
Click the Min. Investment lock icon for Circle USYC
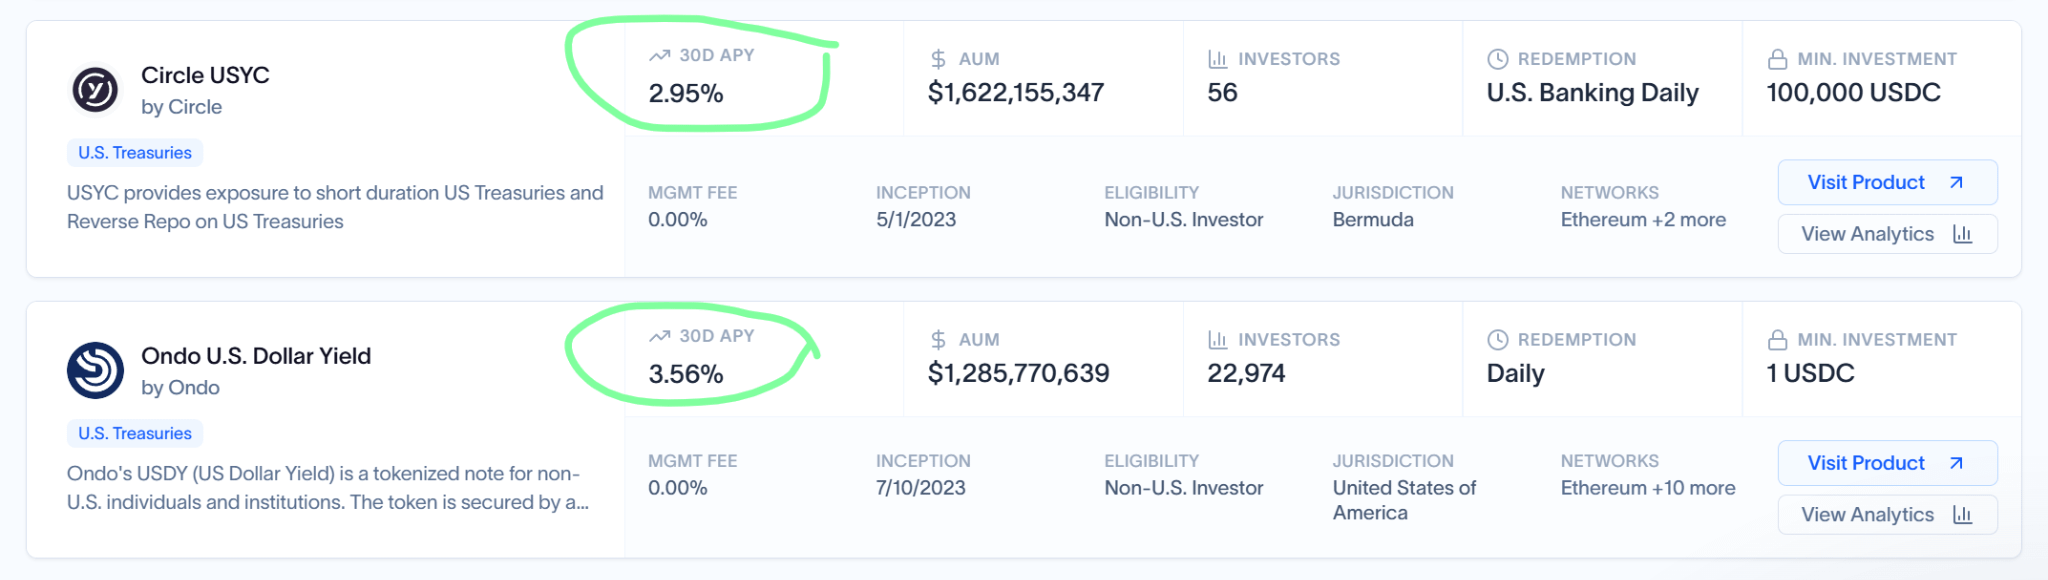[x=1777, y=59]
